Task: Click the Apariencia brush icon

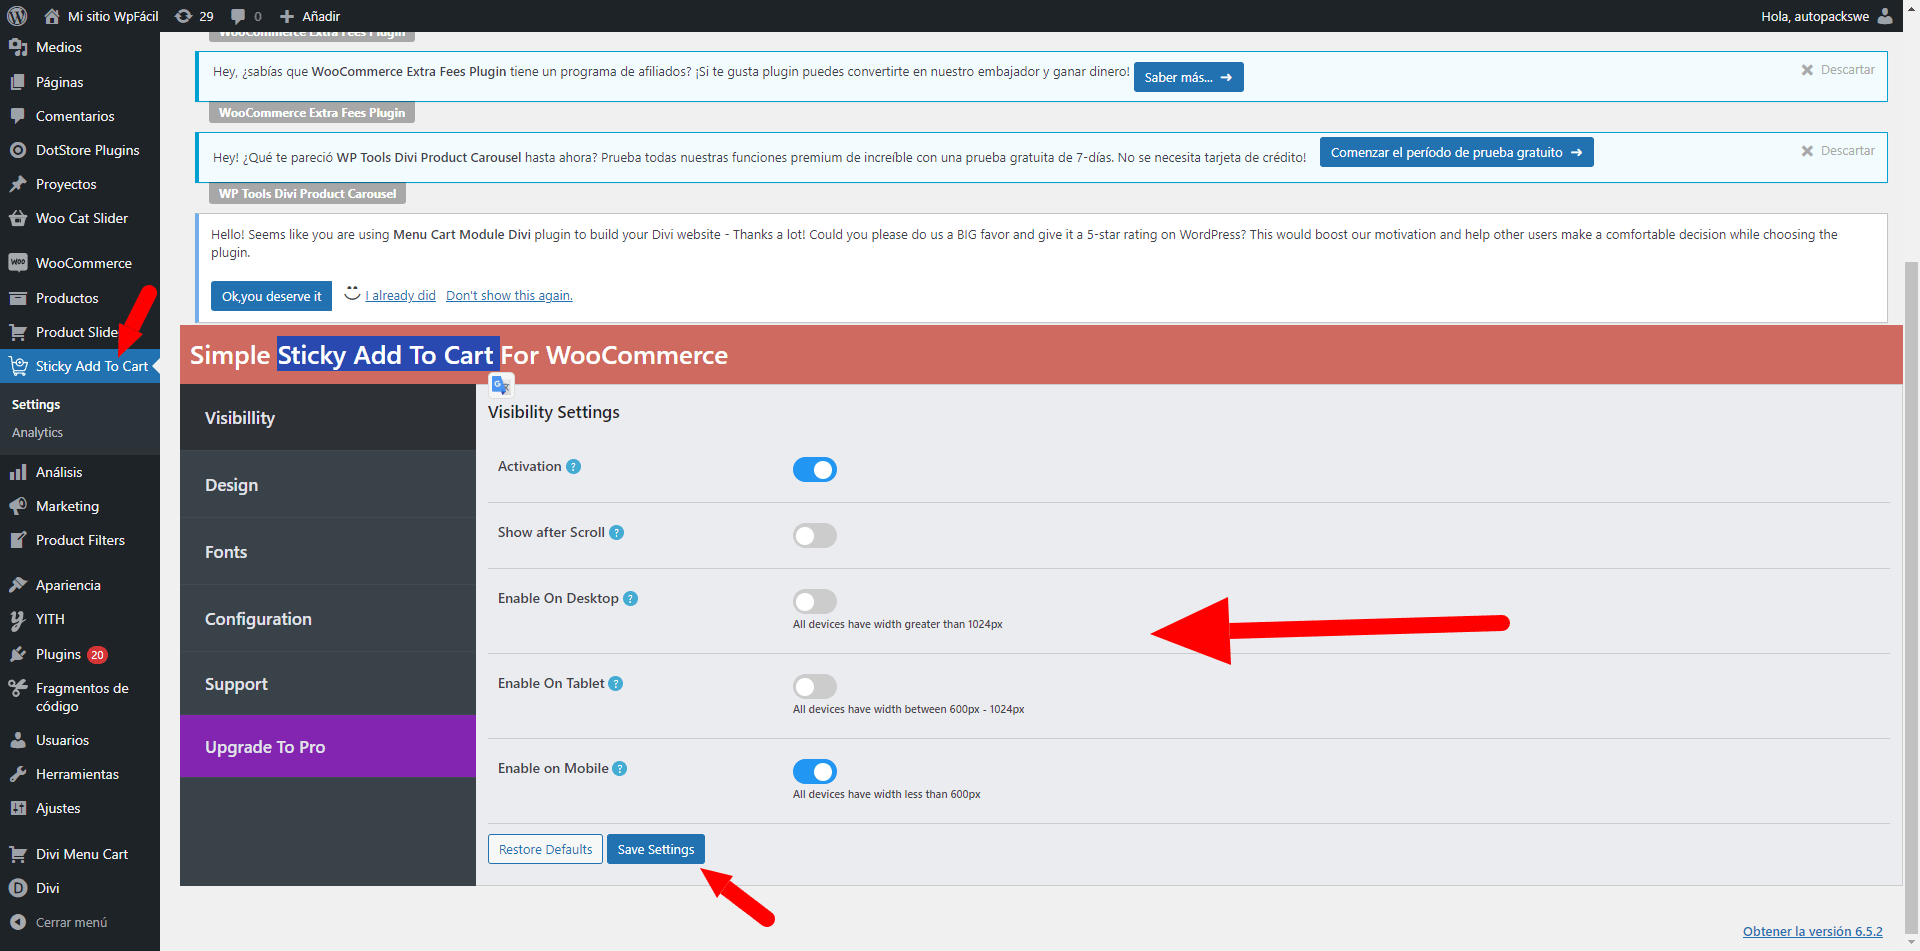Action: pyautogui.click(x=18, y=585)
